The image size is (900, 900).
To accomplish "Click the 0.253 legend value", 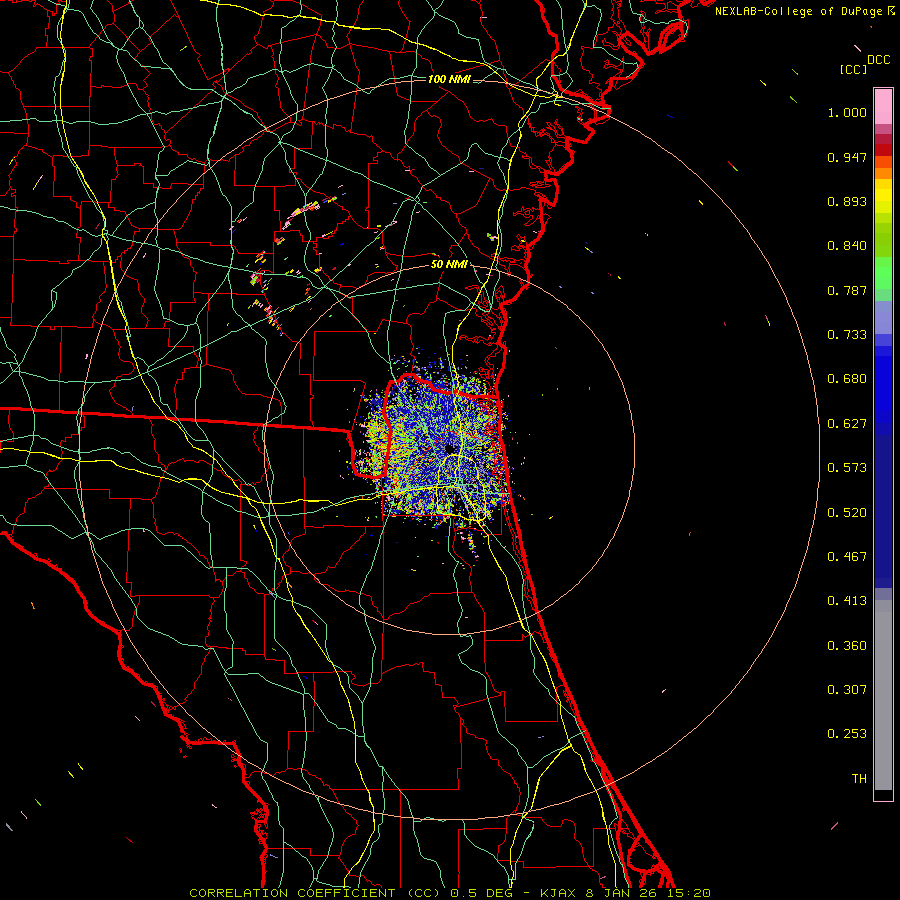I will click(x=847, y=734).
